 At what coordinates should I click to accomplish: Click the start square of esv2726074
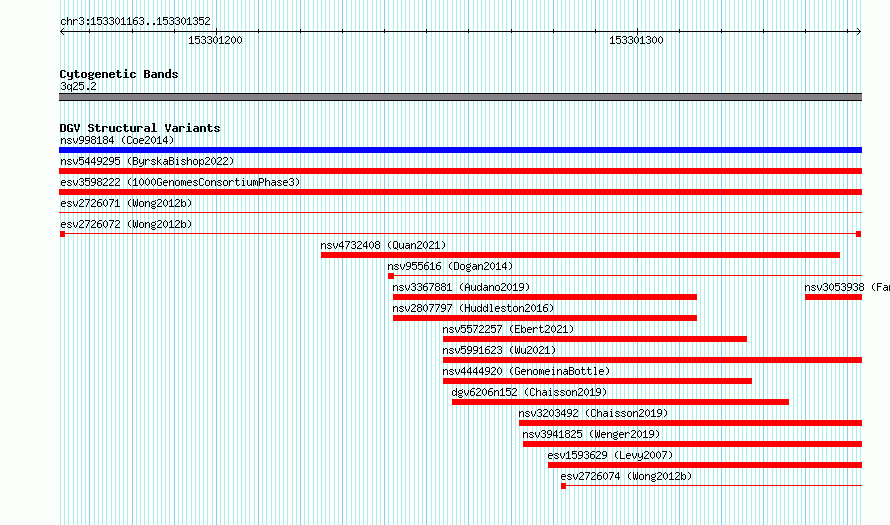(x=564, y=486)
